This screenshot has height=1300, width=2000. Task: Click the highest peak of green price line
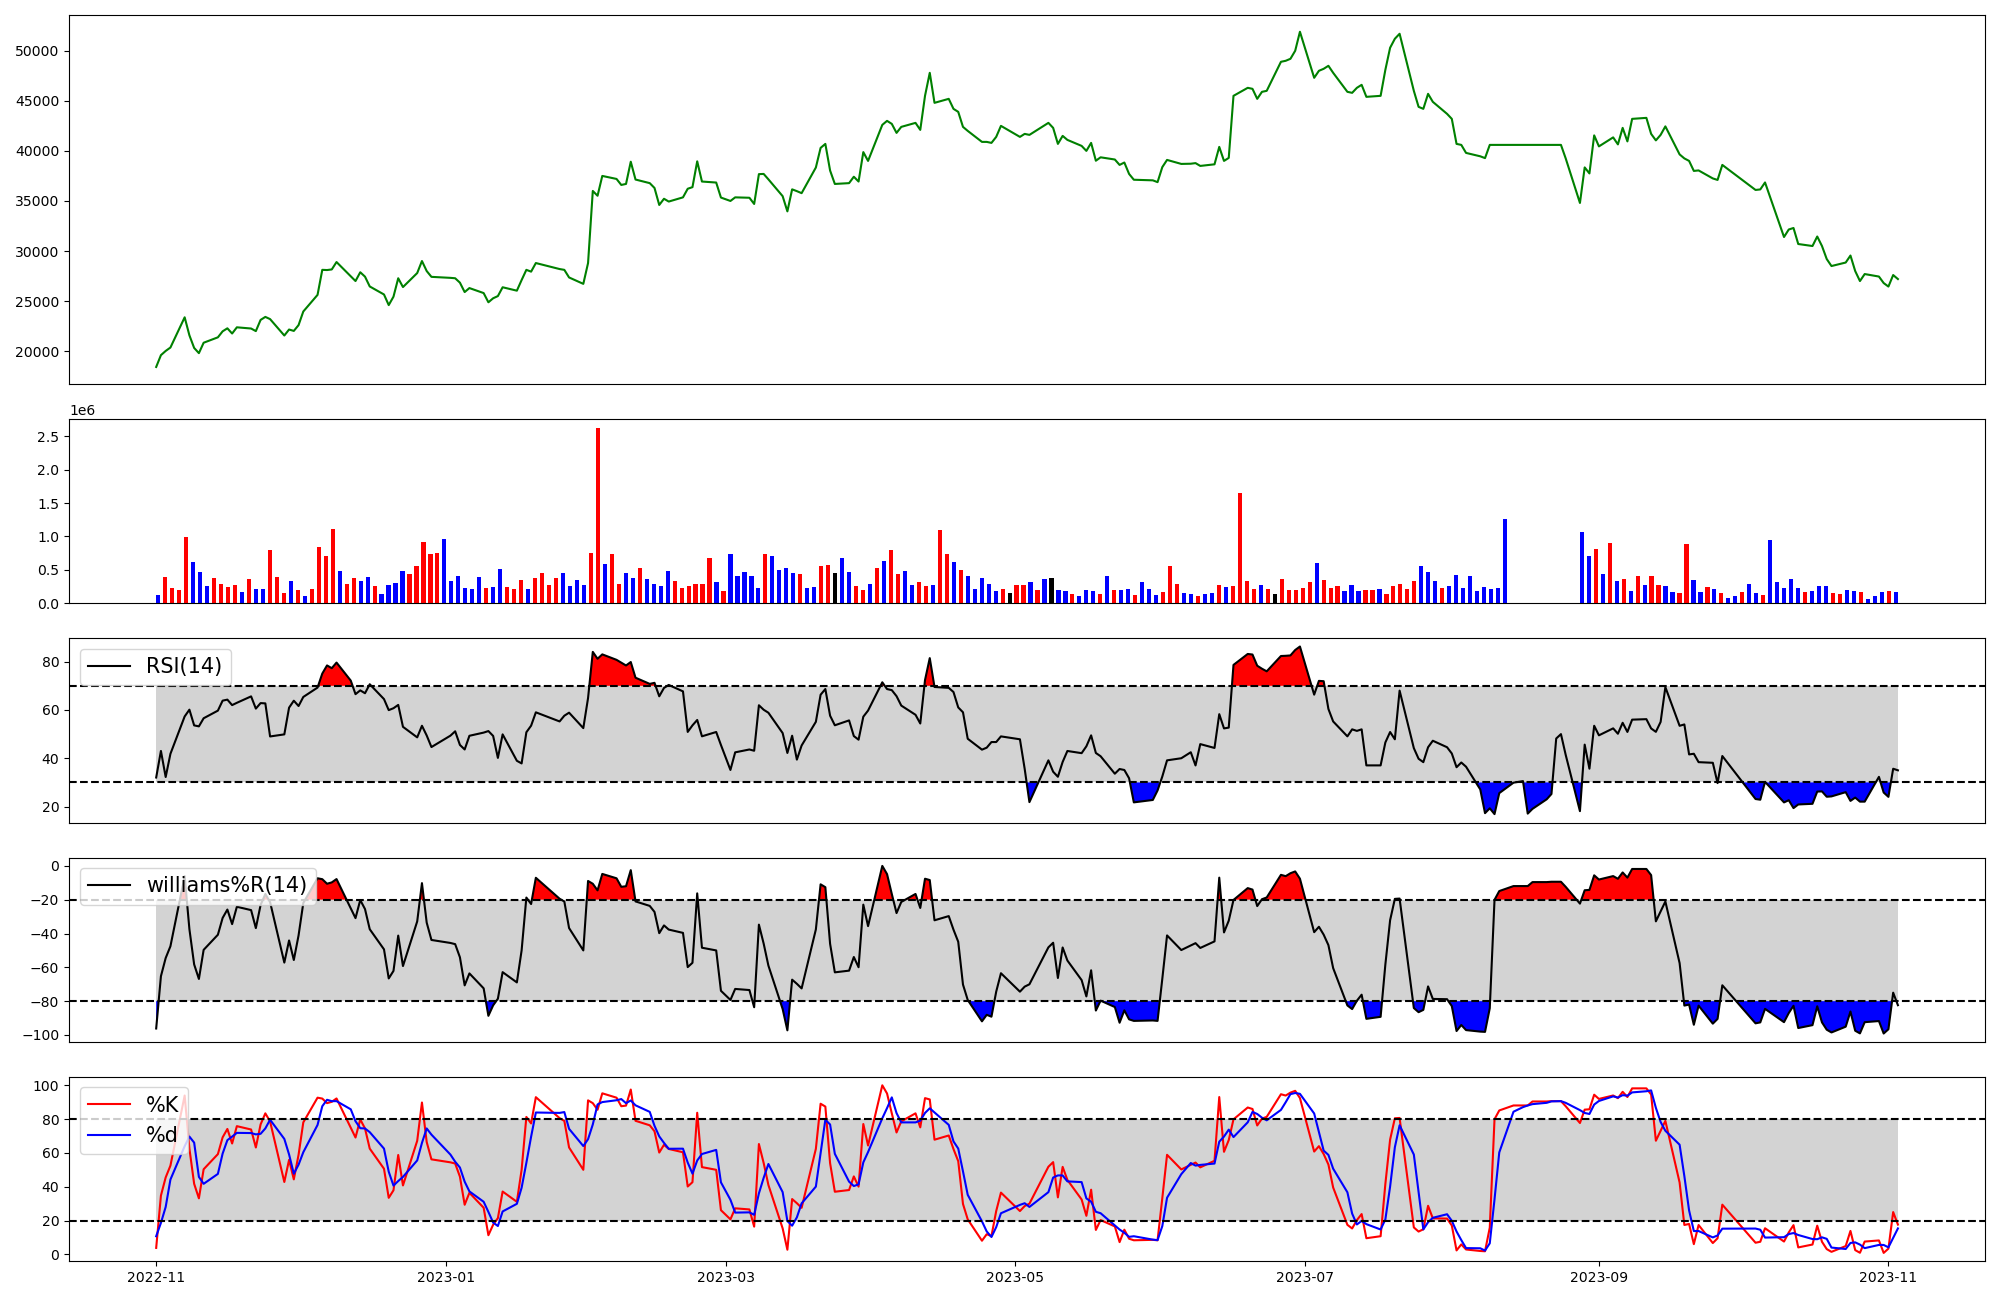tap(1300, 32)
